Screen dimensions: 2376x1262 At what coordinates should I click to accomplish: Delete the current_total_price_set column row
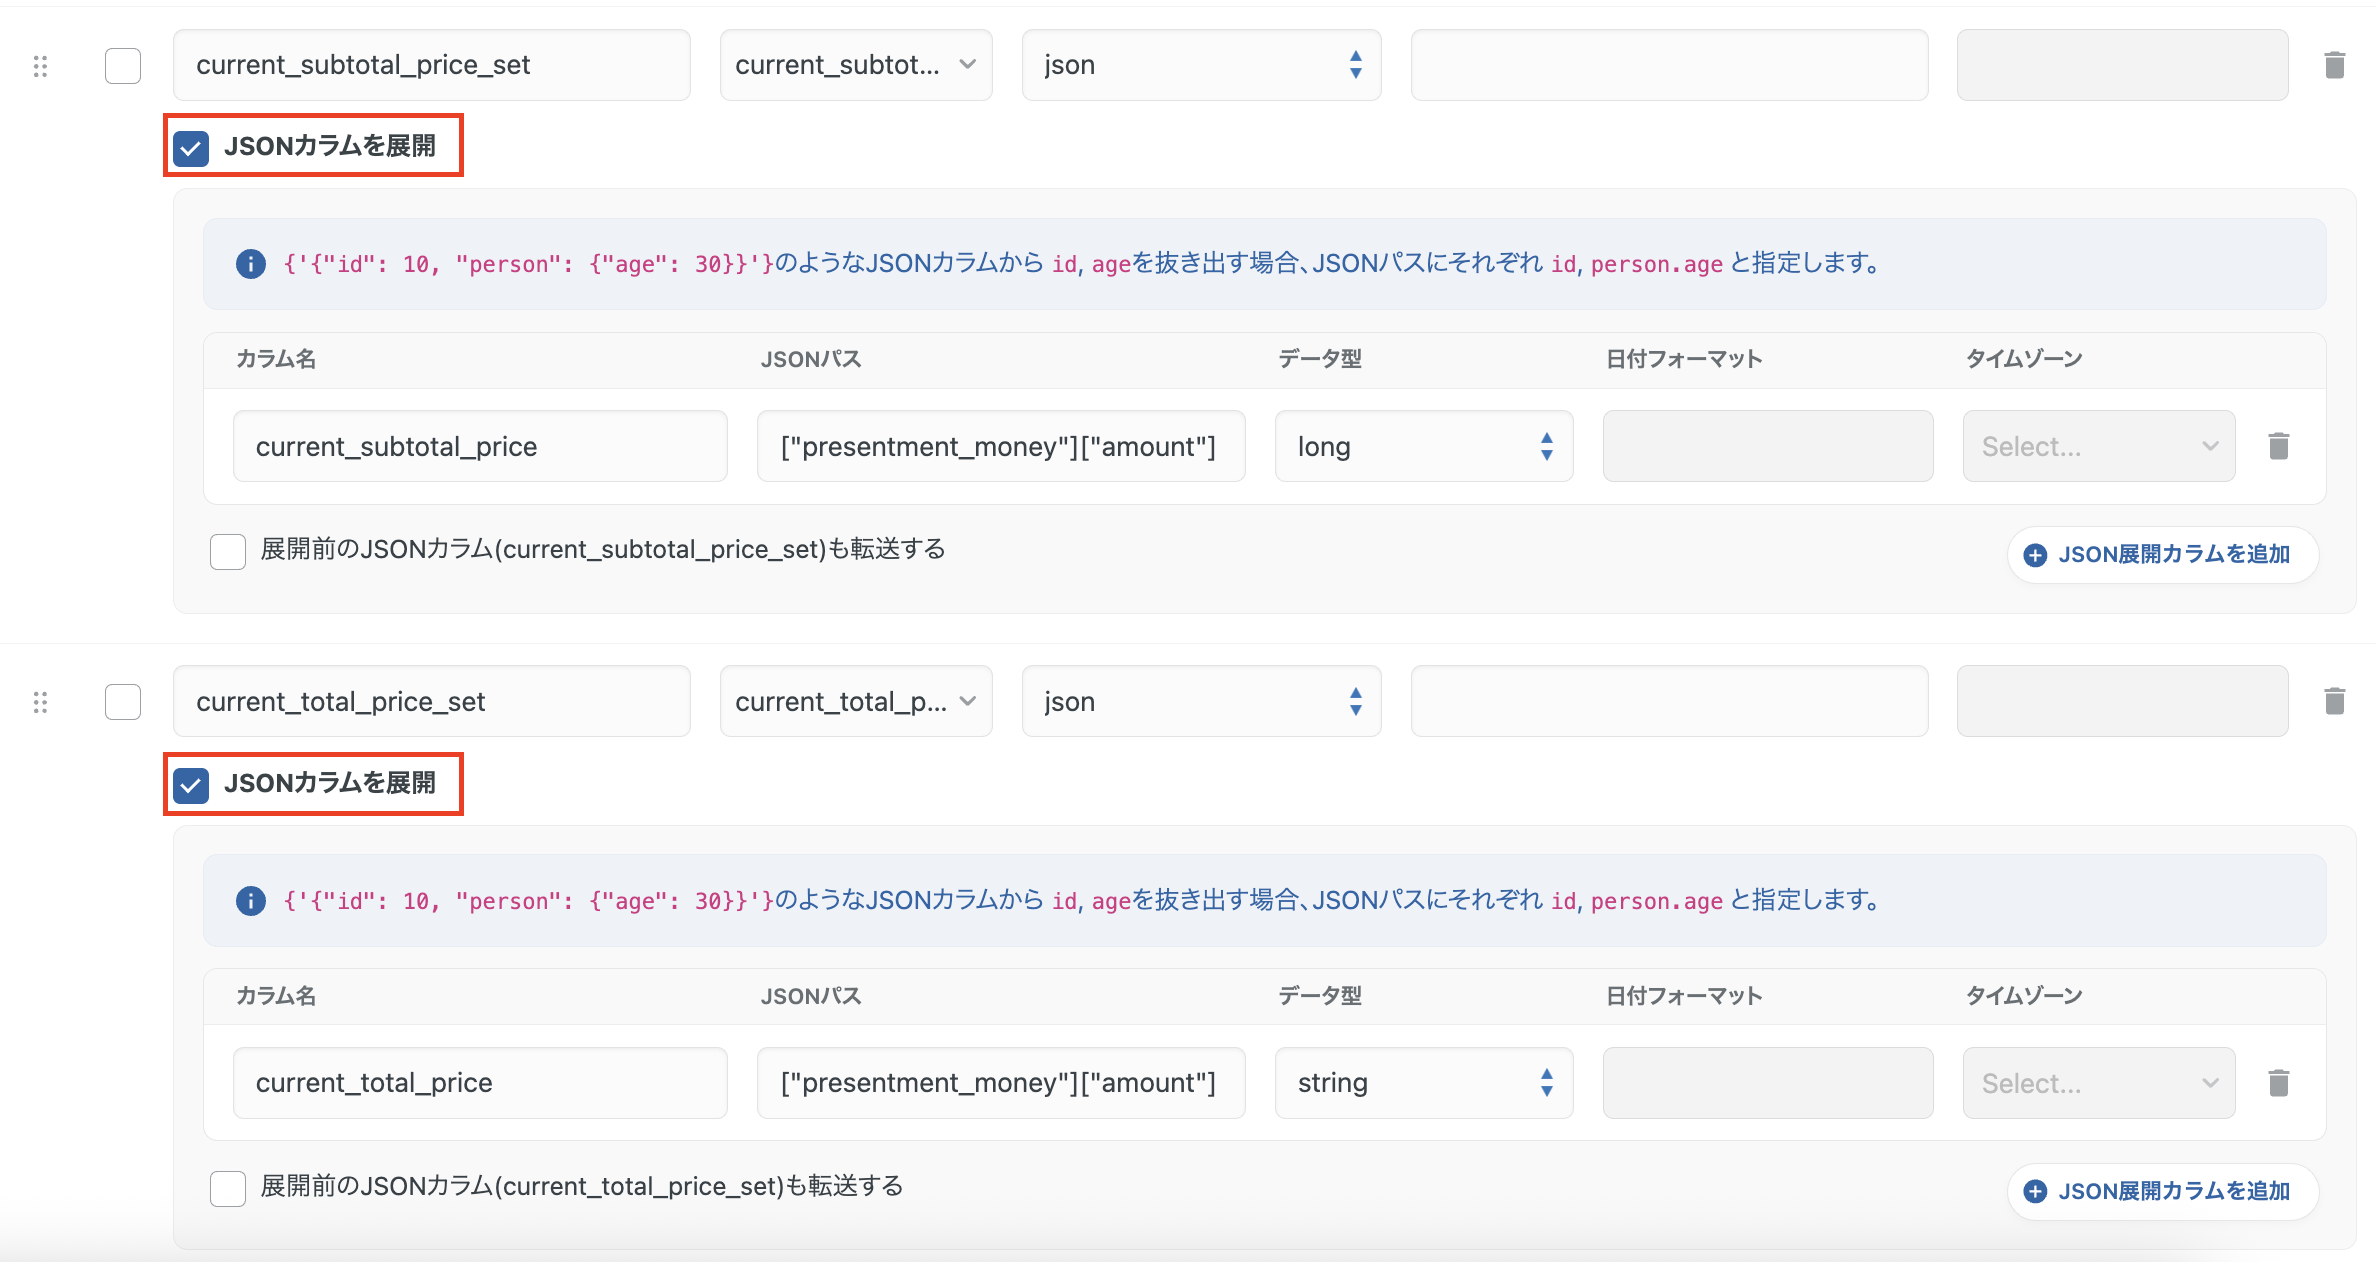[x=2334, y=701]
